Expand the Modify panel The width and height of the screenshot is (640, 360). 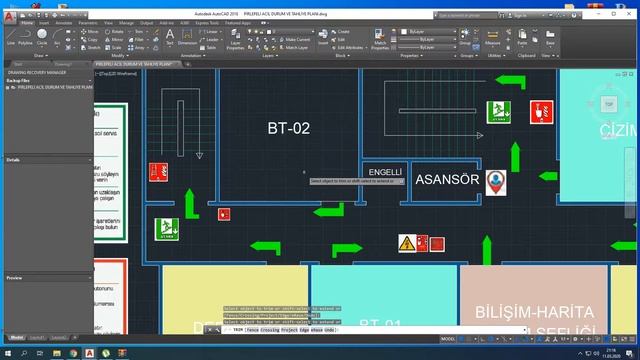119,56
